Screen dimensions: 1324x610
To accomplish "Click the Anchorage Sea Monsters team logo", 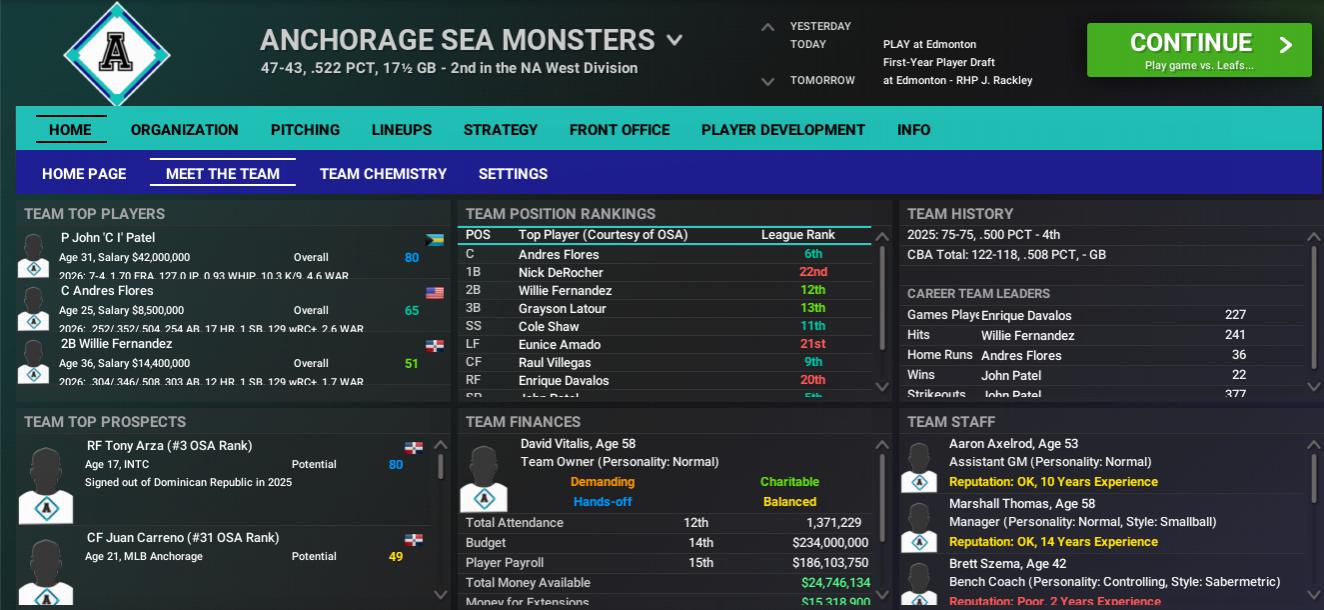I will pos(117,54).
